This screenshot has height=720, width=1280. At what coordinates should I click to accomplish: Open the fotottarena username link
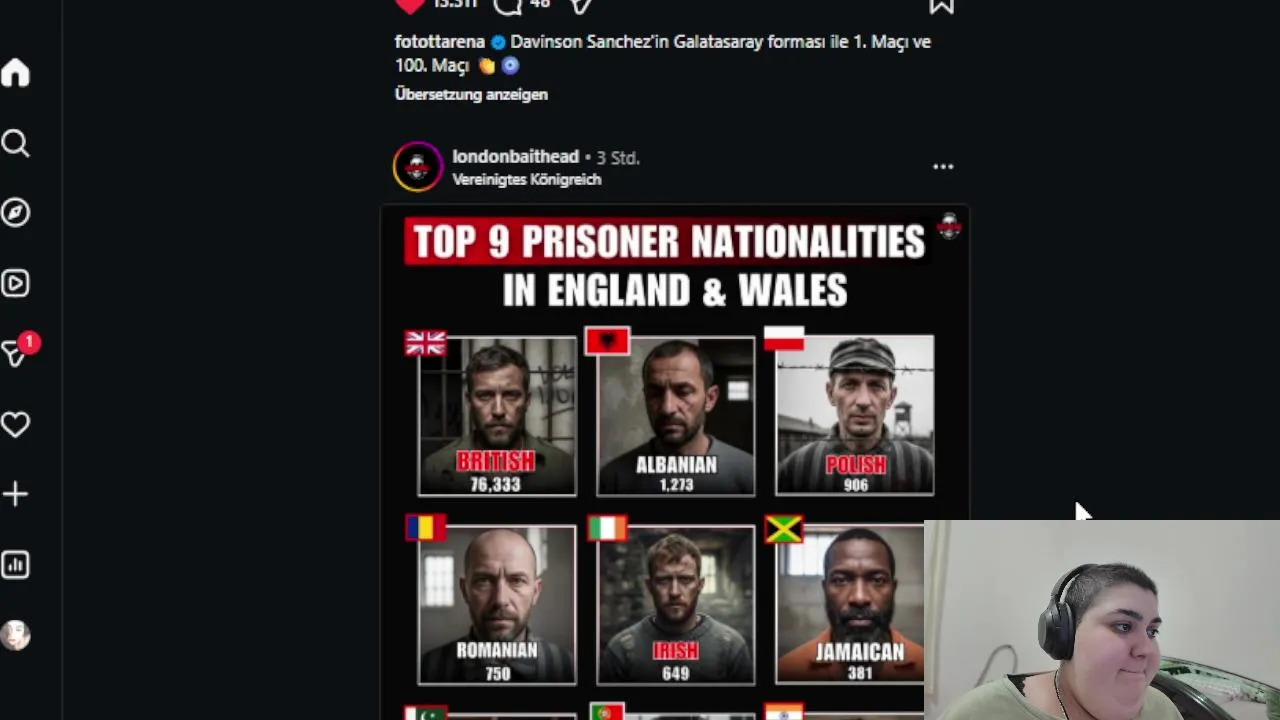click(x=439, y=42)
